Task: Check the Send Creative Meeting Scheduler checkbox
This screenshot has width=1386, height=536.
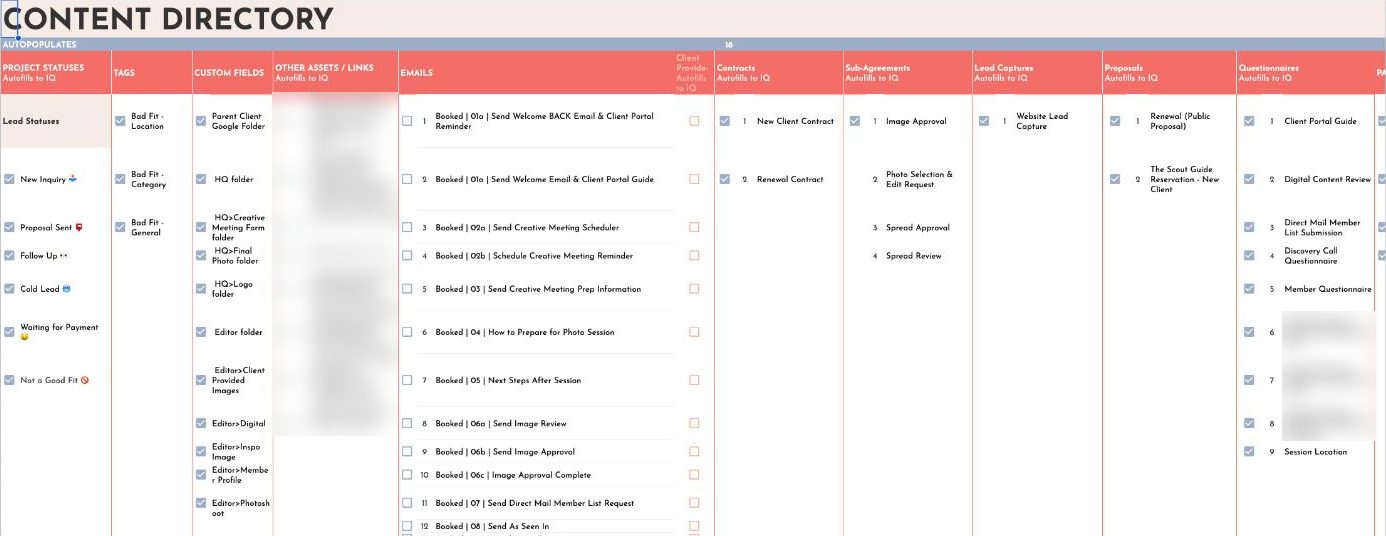Action: tap(407, 227)
